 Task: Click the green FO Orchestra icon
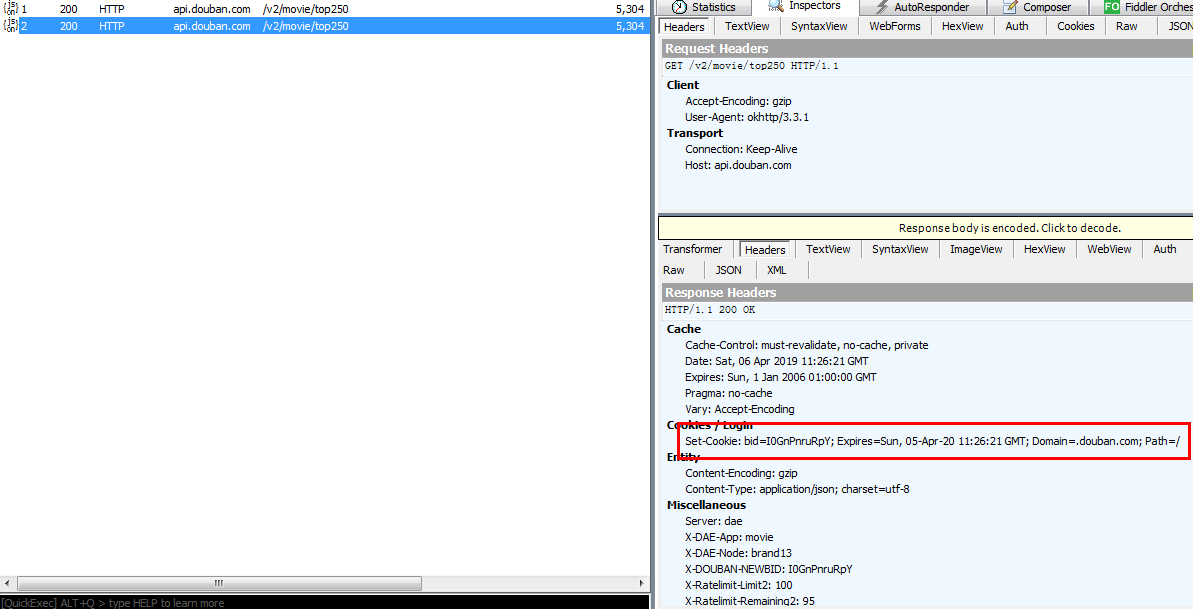click(1112, 7)
